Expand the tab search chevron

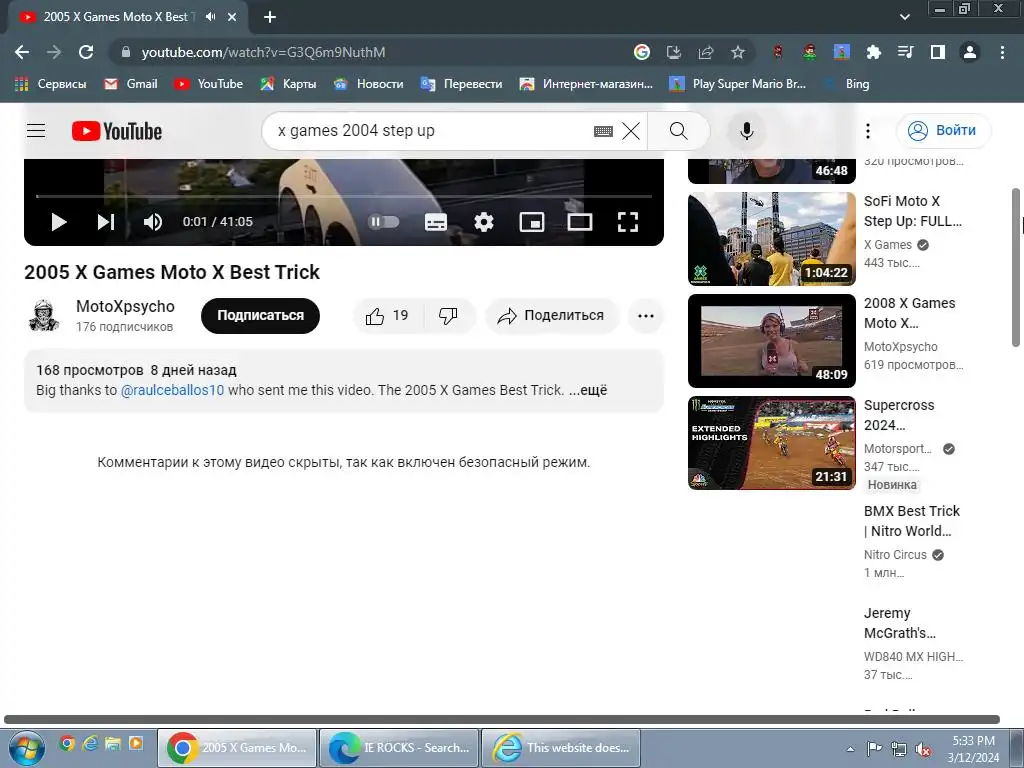[x=904, y=17]
